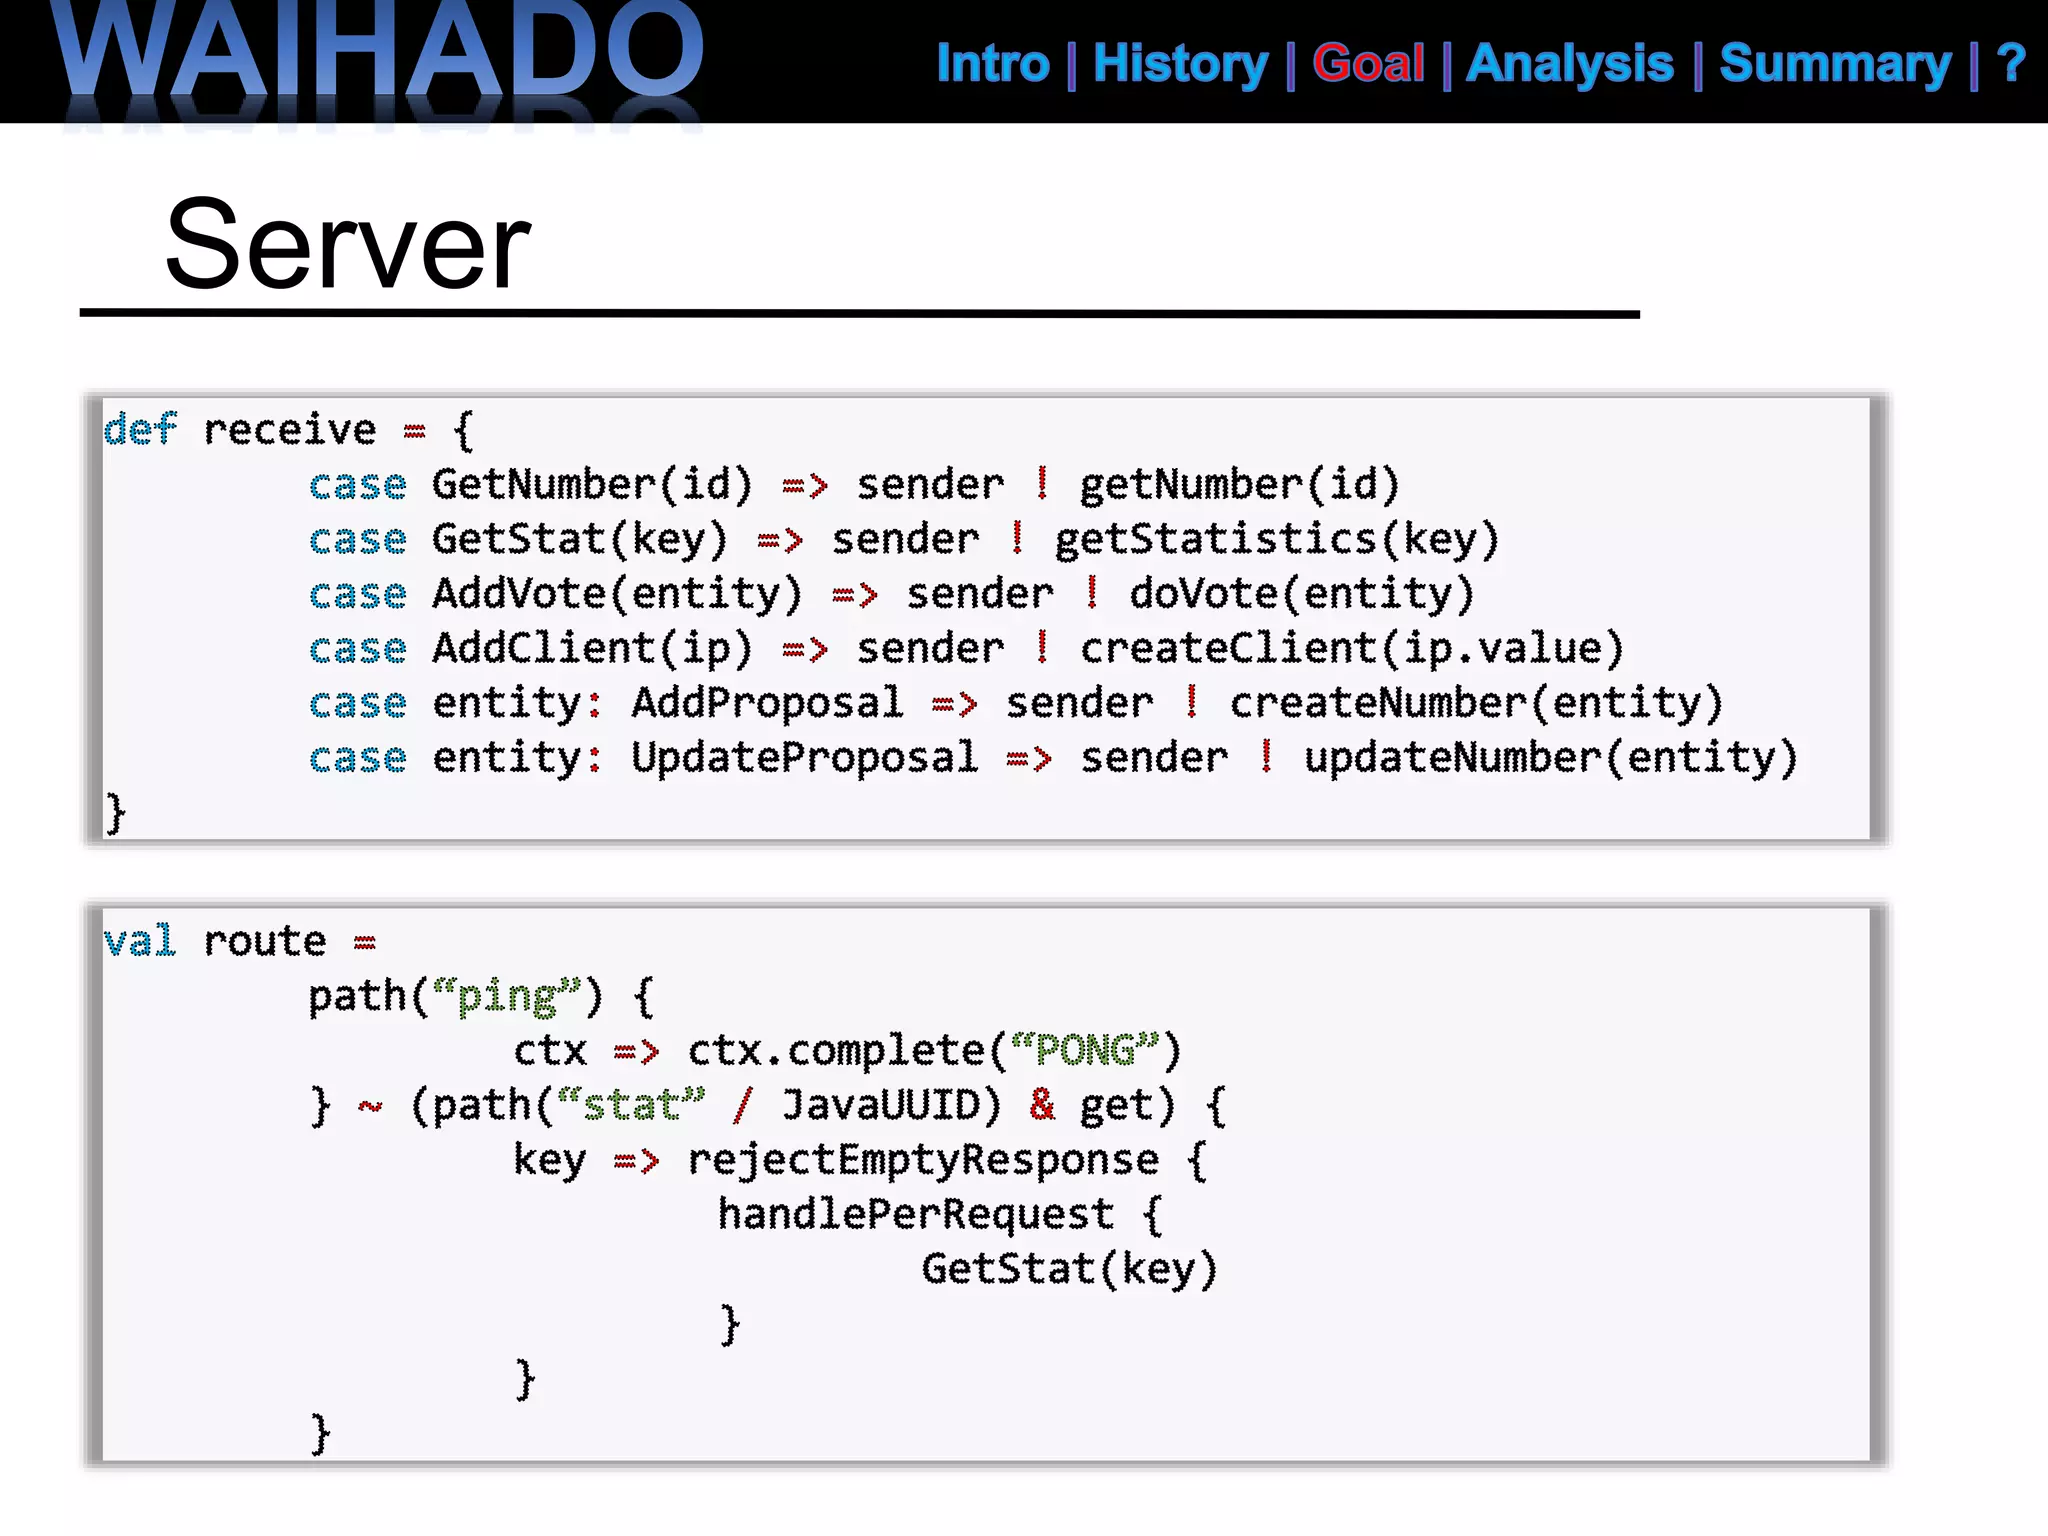The width and height of the screenshot is (2048, 1536).
Task: Go to the History section
Action: pyautogui.click(x=1180, y=63)
